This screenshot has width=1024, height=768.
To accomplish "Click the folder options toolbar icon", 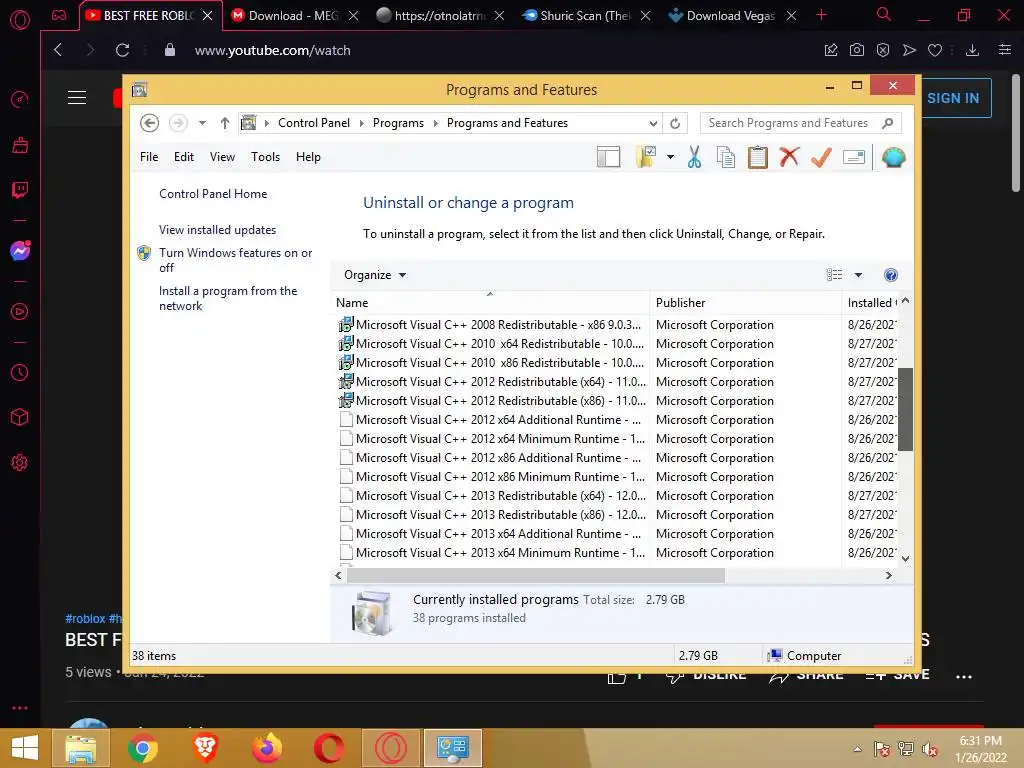I will coord(645,157).
